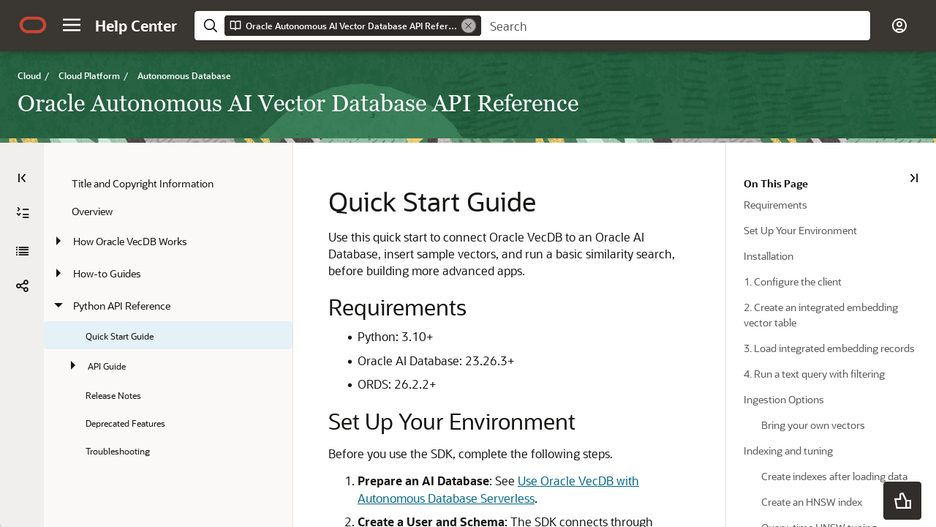Jump to Create indexes after loading data
The height and width of the screenshot is (527, 936).
pyautogui.click(x=834, y=477)
